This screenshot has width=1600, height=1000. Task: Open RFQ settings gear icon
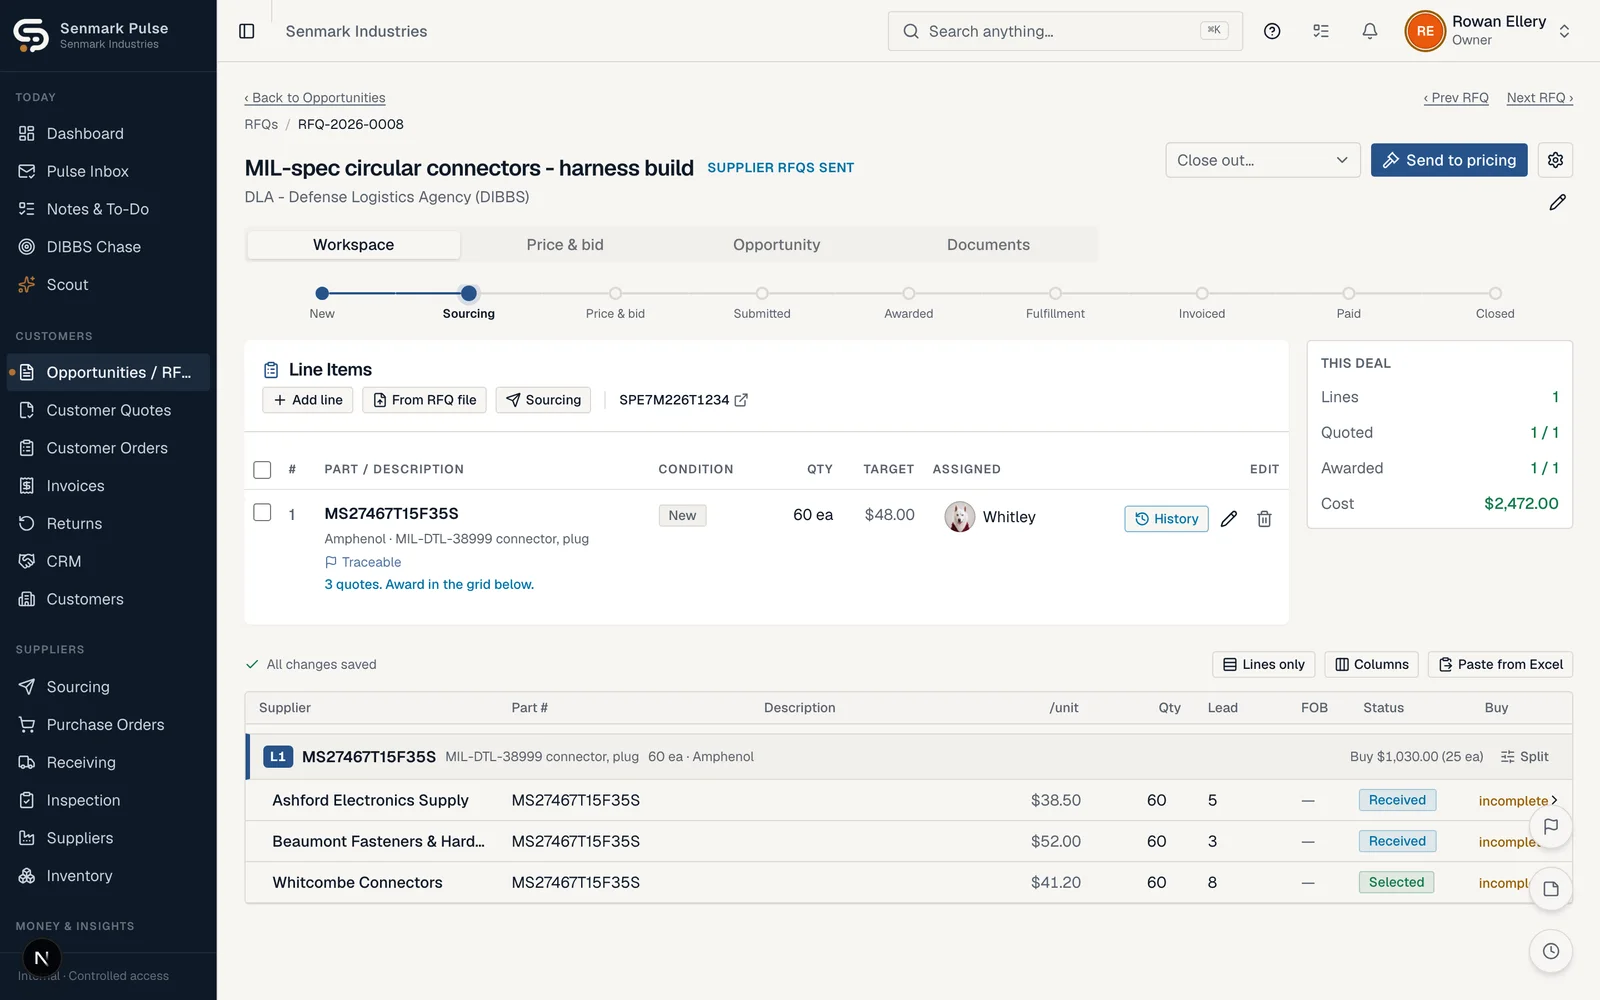click(x=1555, y=160)
